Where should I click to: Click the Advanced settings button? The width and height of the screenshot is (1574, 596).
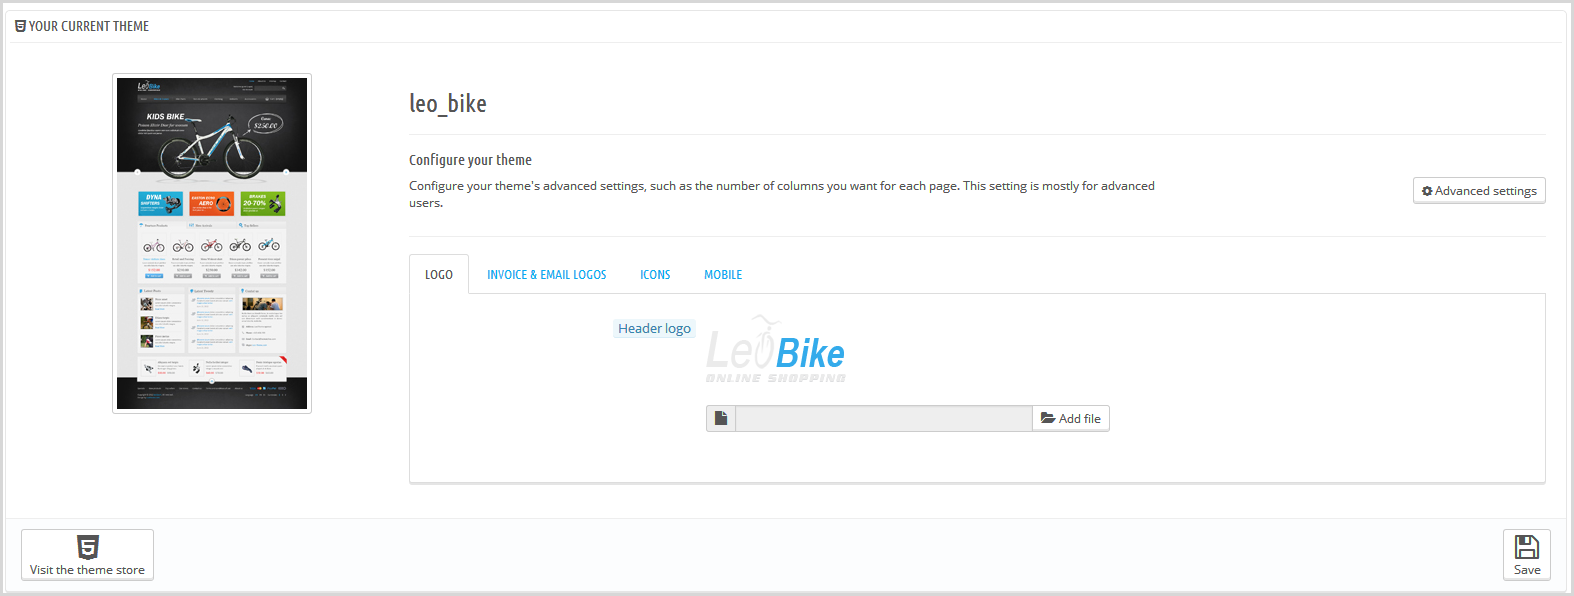(x=1479, y=191)
